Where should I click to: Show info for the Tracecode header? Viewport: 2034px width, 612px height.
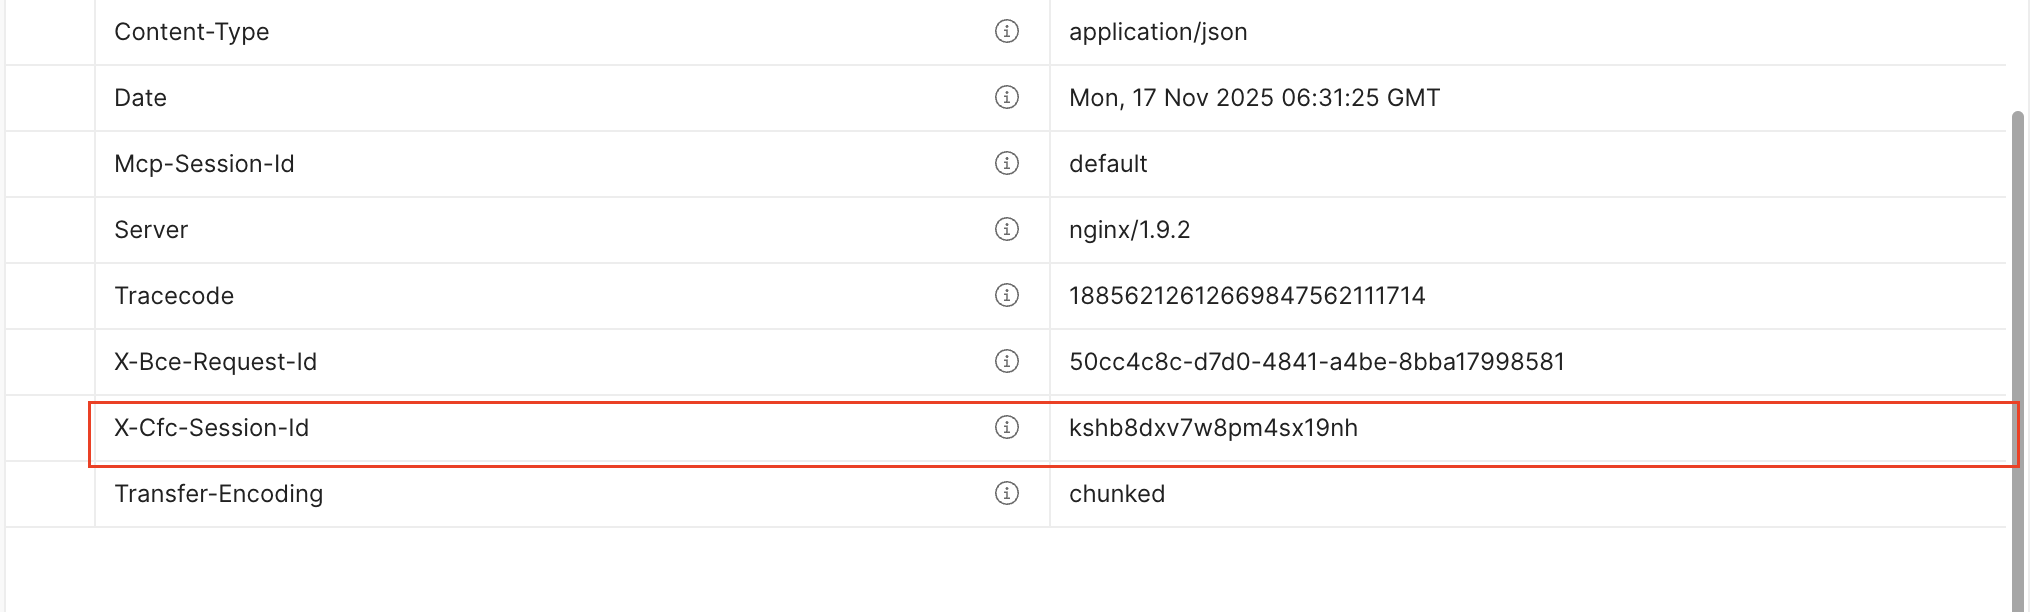1006,296
